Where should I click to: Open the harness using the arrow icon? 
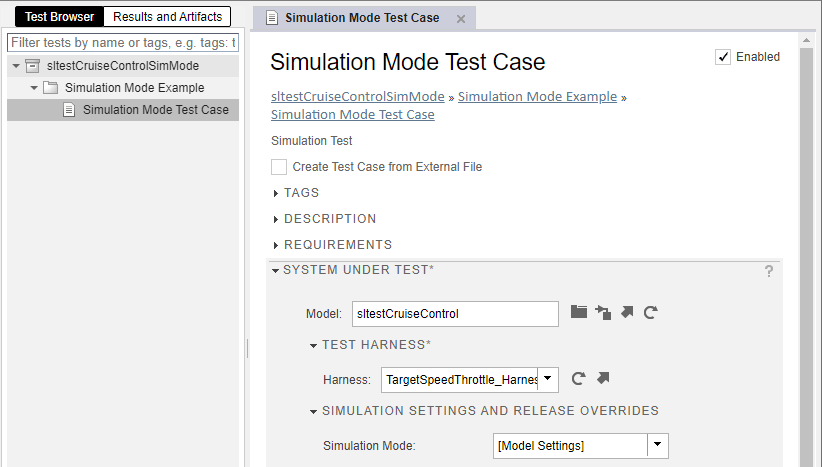click(603, 378)
